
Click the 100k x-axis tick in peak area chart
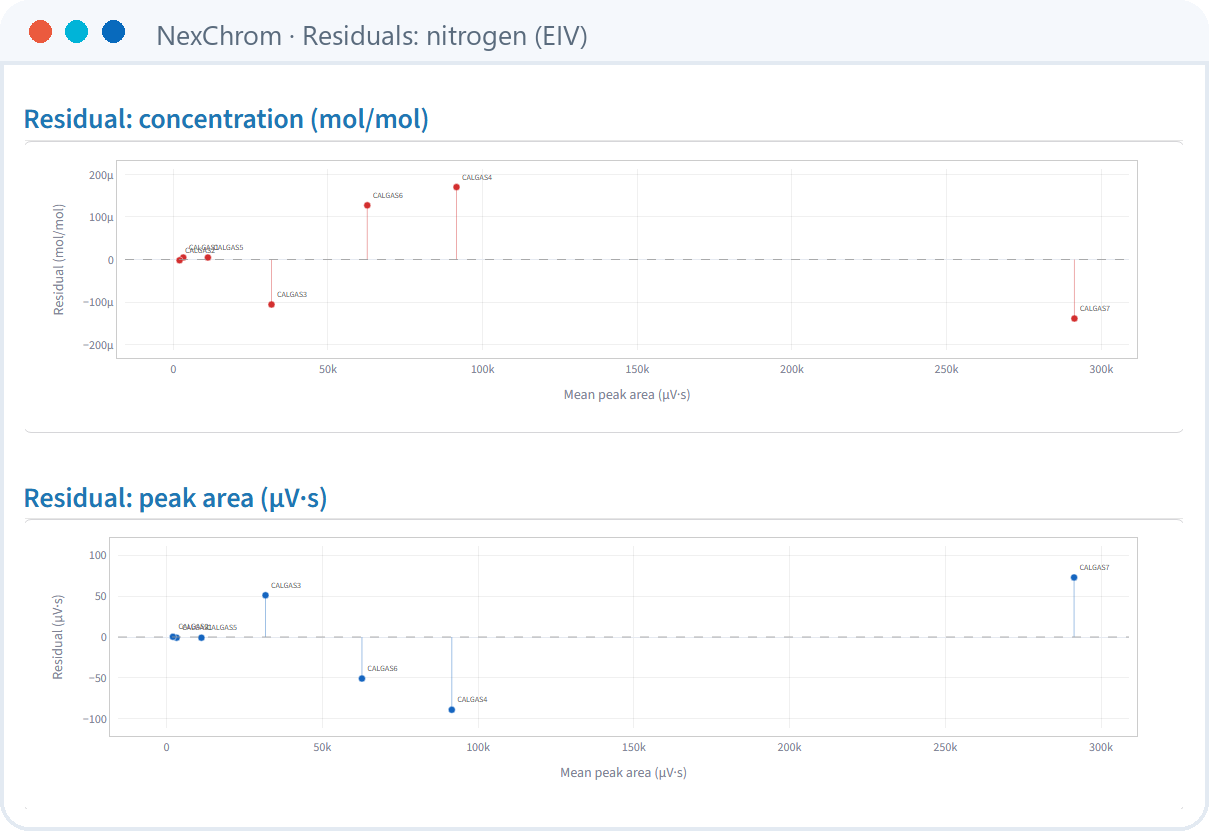coord(478,747)
